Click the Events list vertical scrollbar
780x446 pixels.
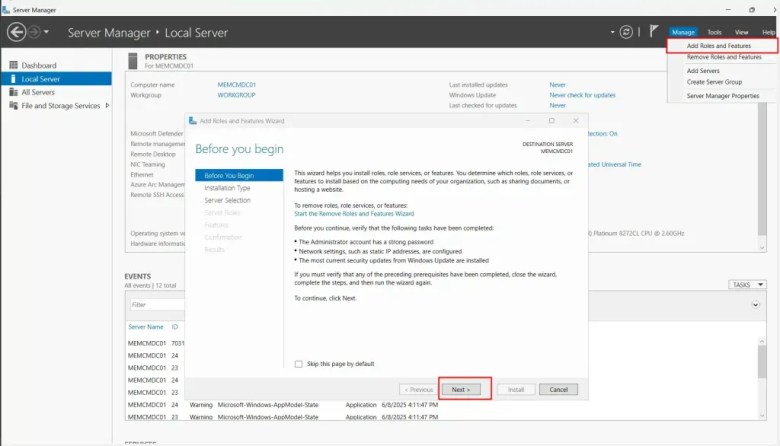tap(762, 361)
